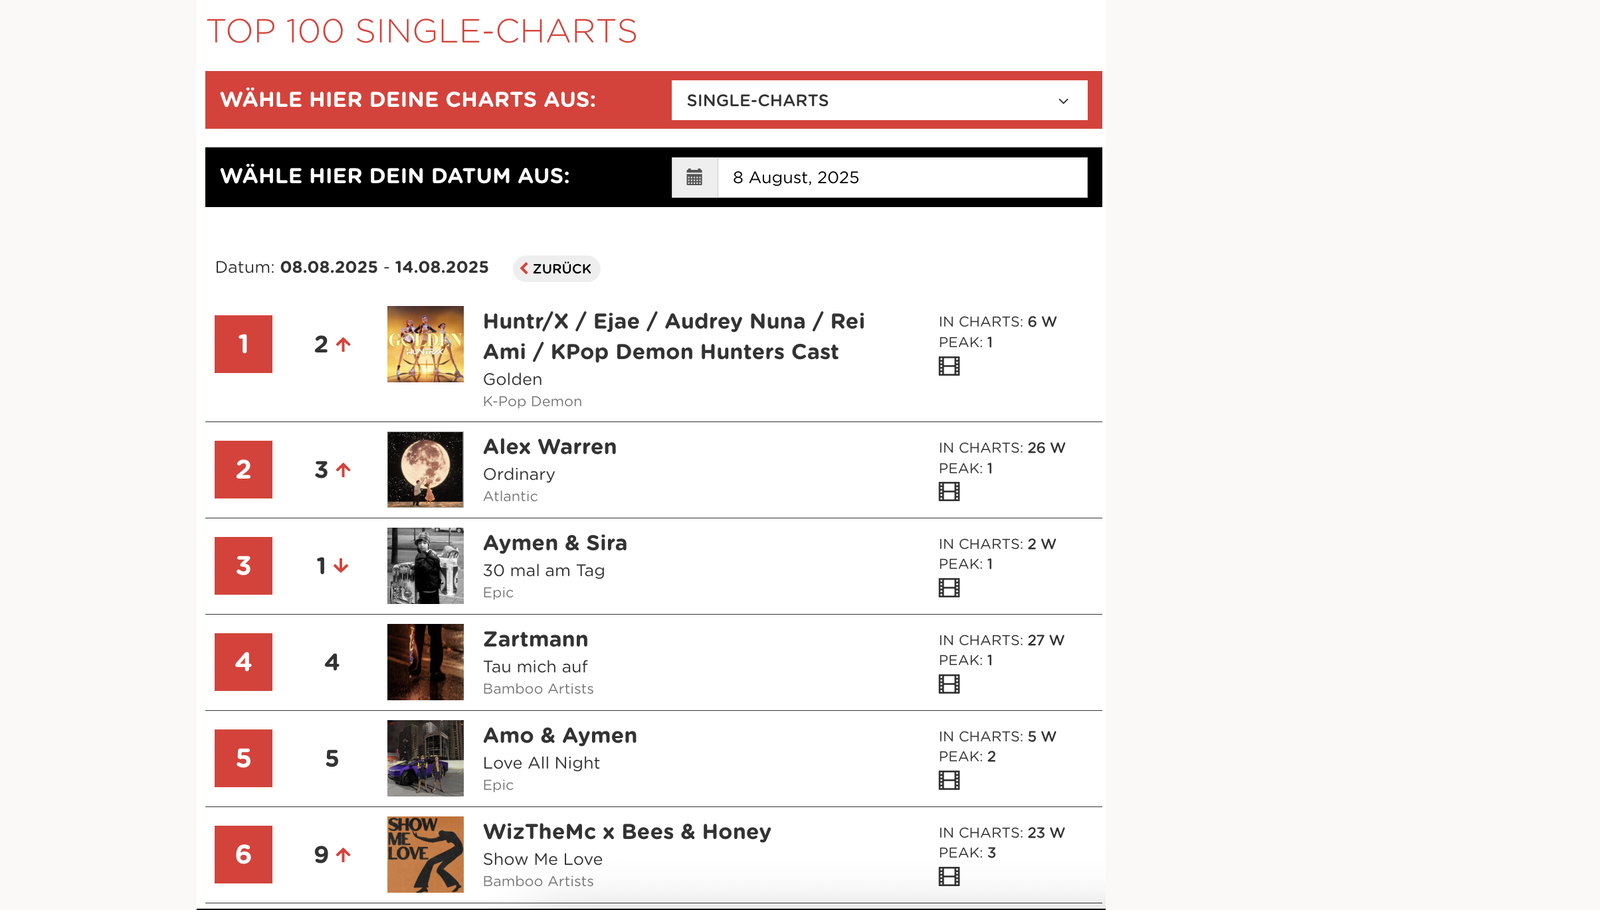
Task: Click the red rank badge showing number 1
Action: pyautogui.click(x=242, y=343)
